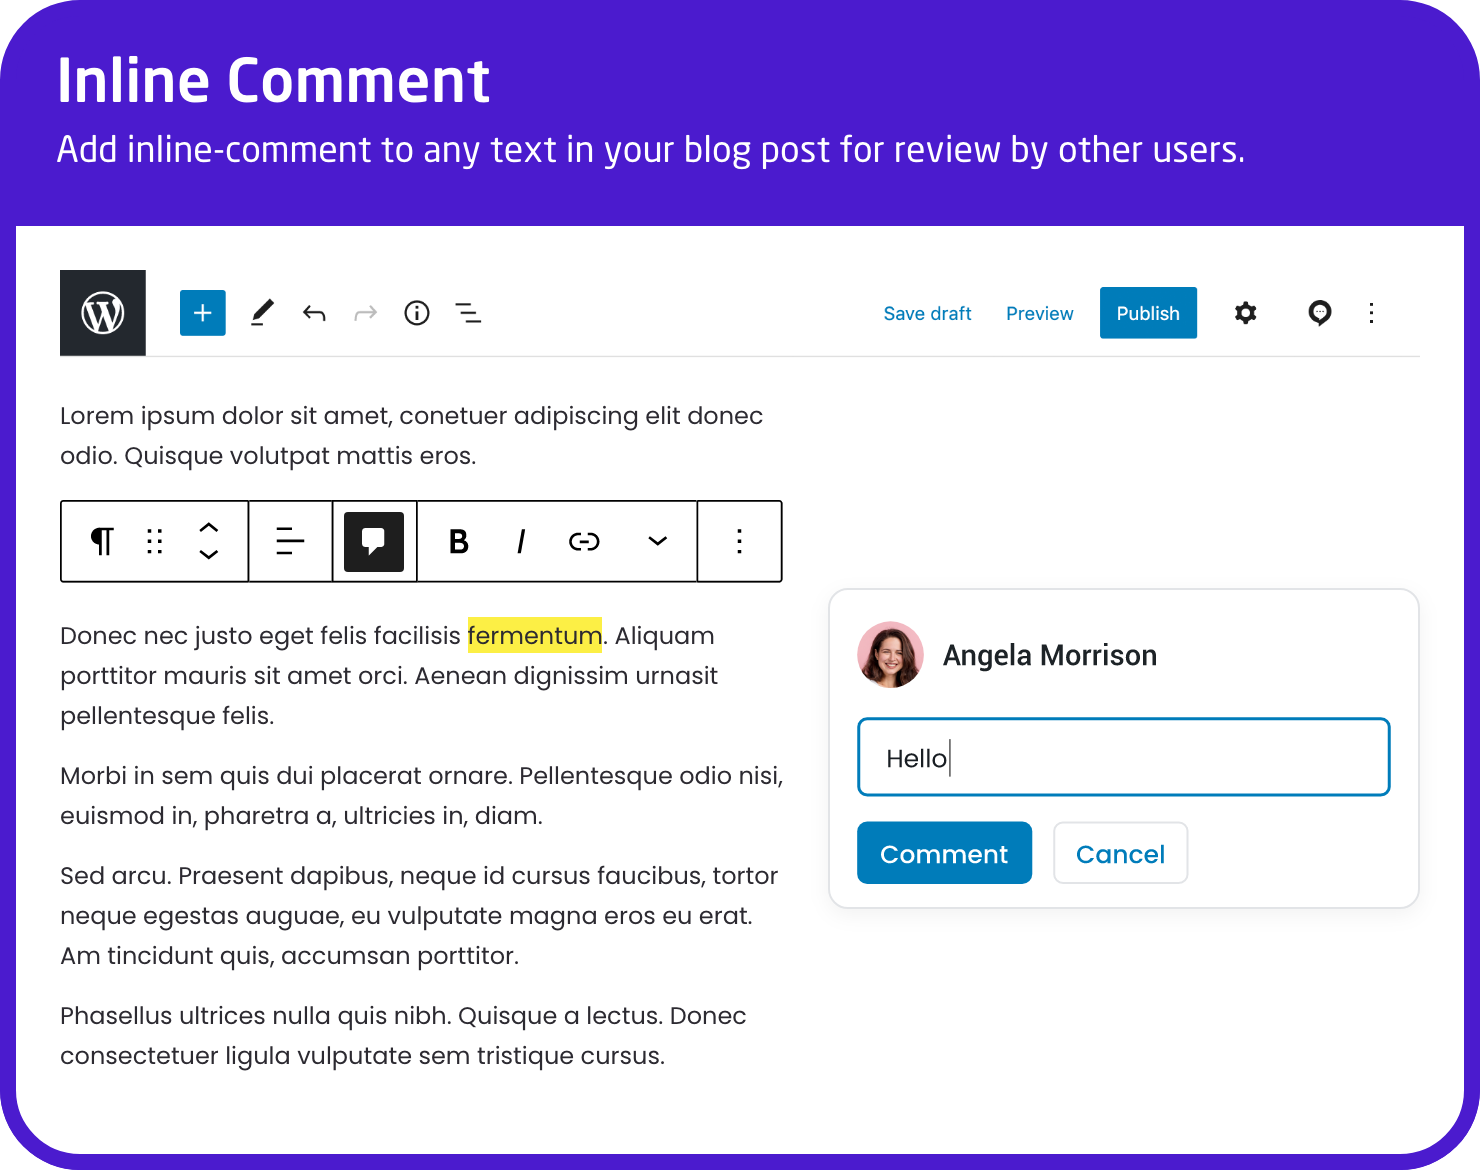Publish the post
Screen dimensions: 1480x1170
pos(1147,313)
